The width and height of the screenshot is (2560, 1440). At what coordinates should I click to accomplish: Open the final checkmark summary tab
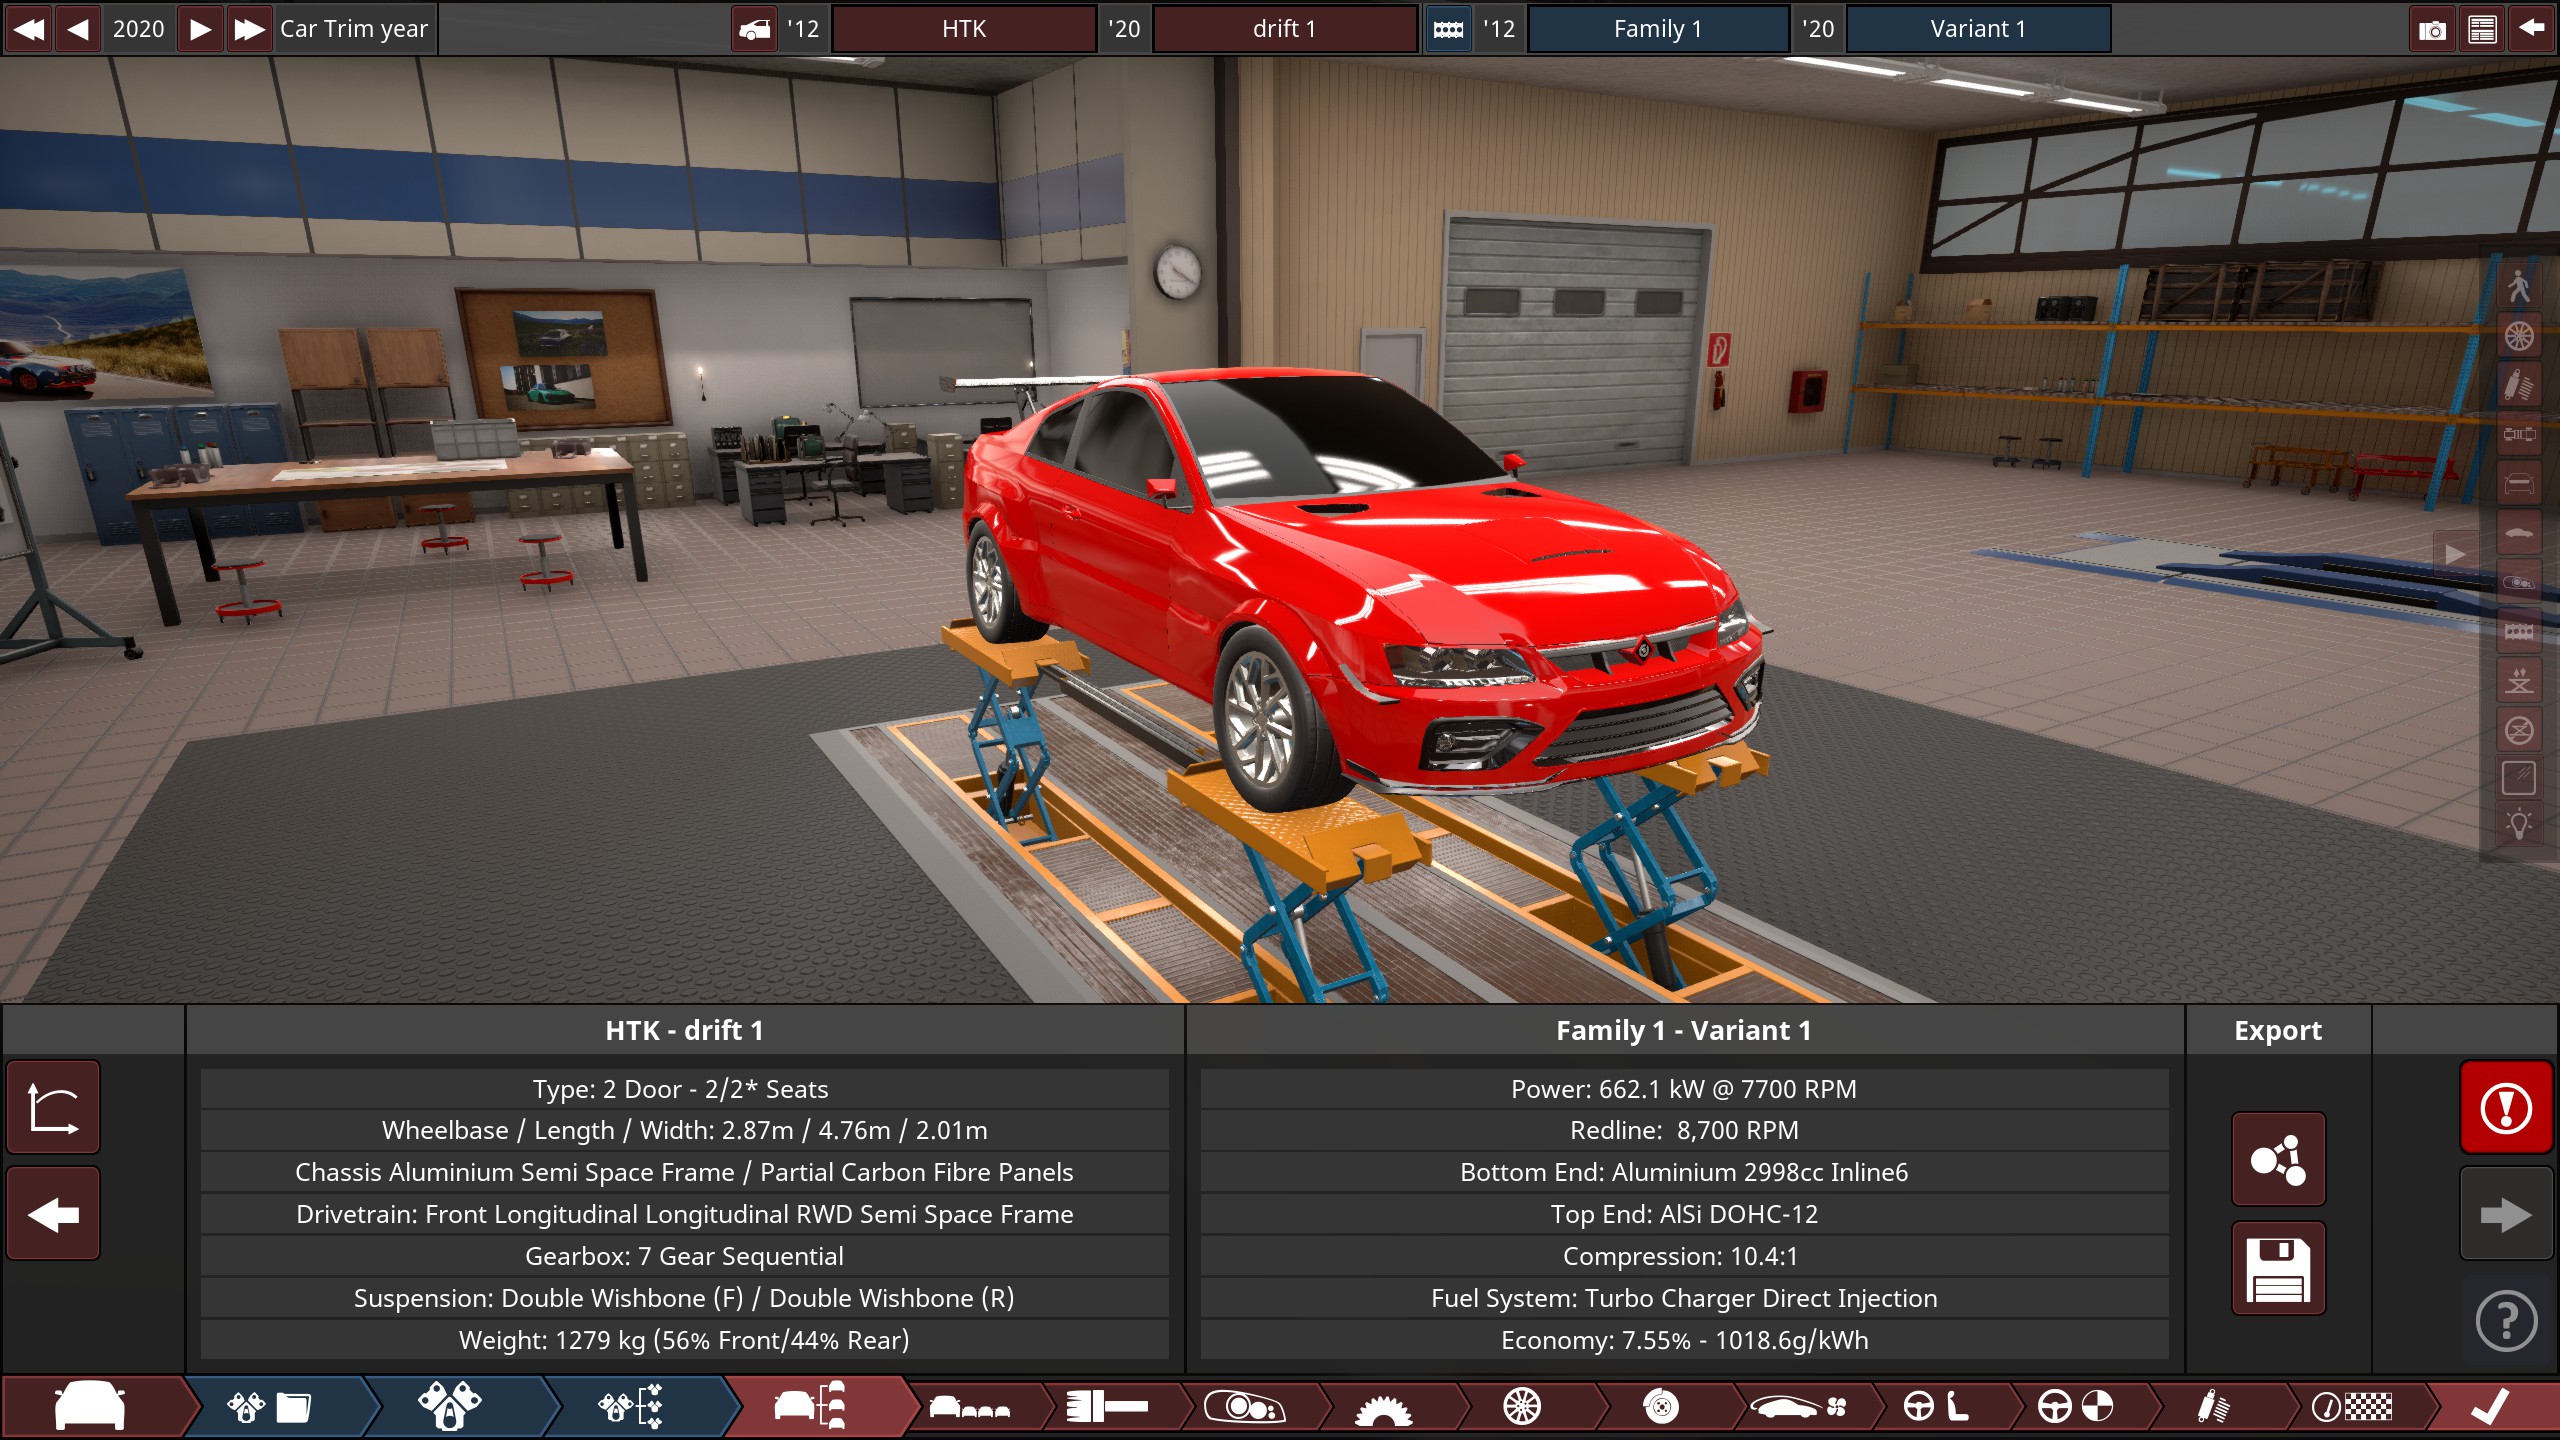click(x=2490, y=1407)
